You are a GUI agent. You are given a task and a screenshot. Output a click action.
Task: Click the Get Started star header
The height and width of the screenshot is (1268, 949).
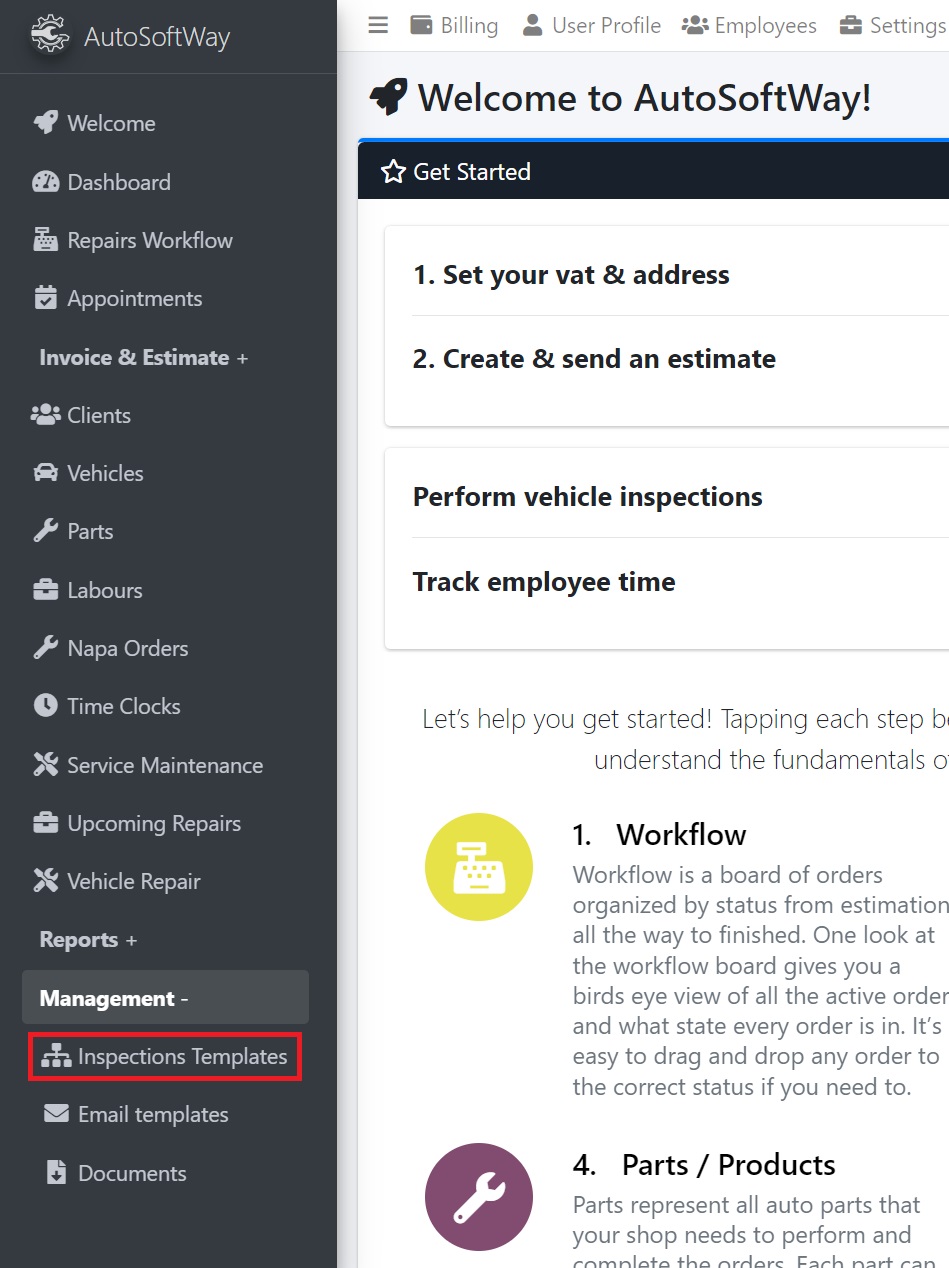point(458,171)
